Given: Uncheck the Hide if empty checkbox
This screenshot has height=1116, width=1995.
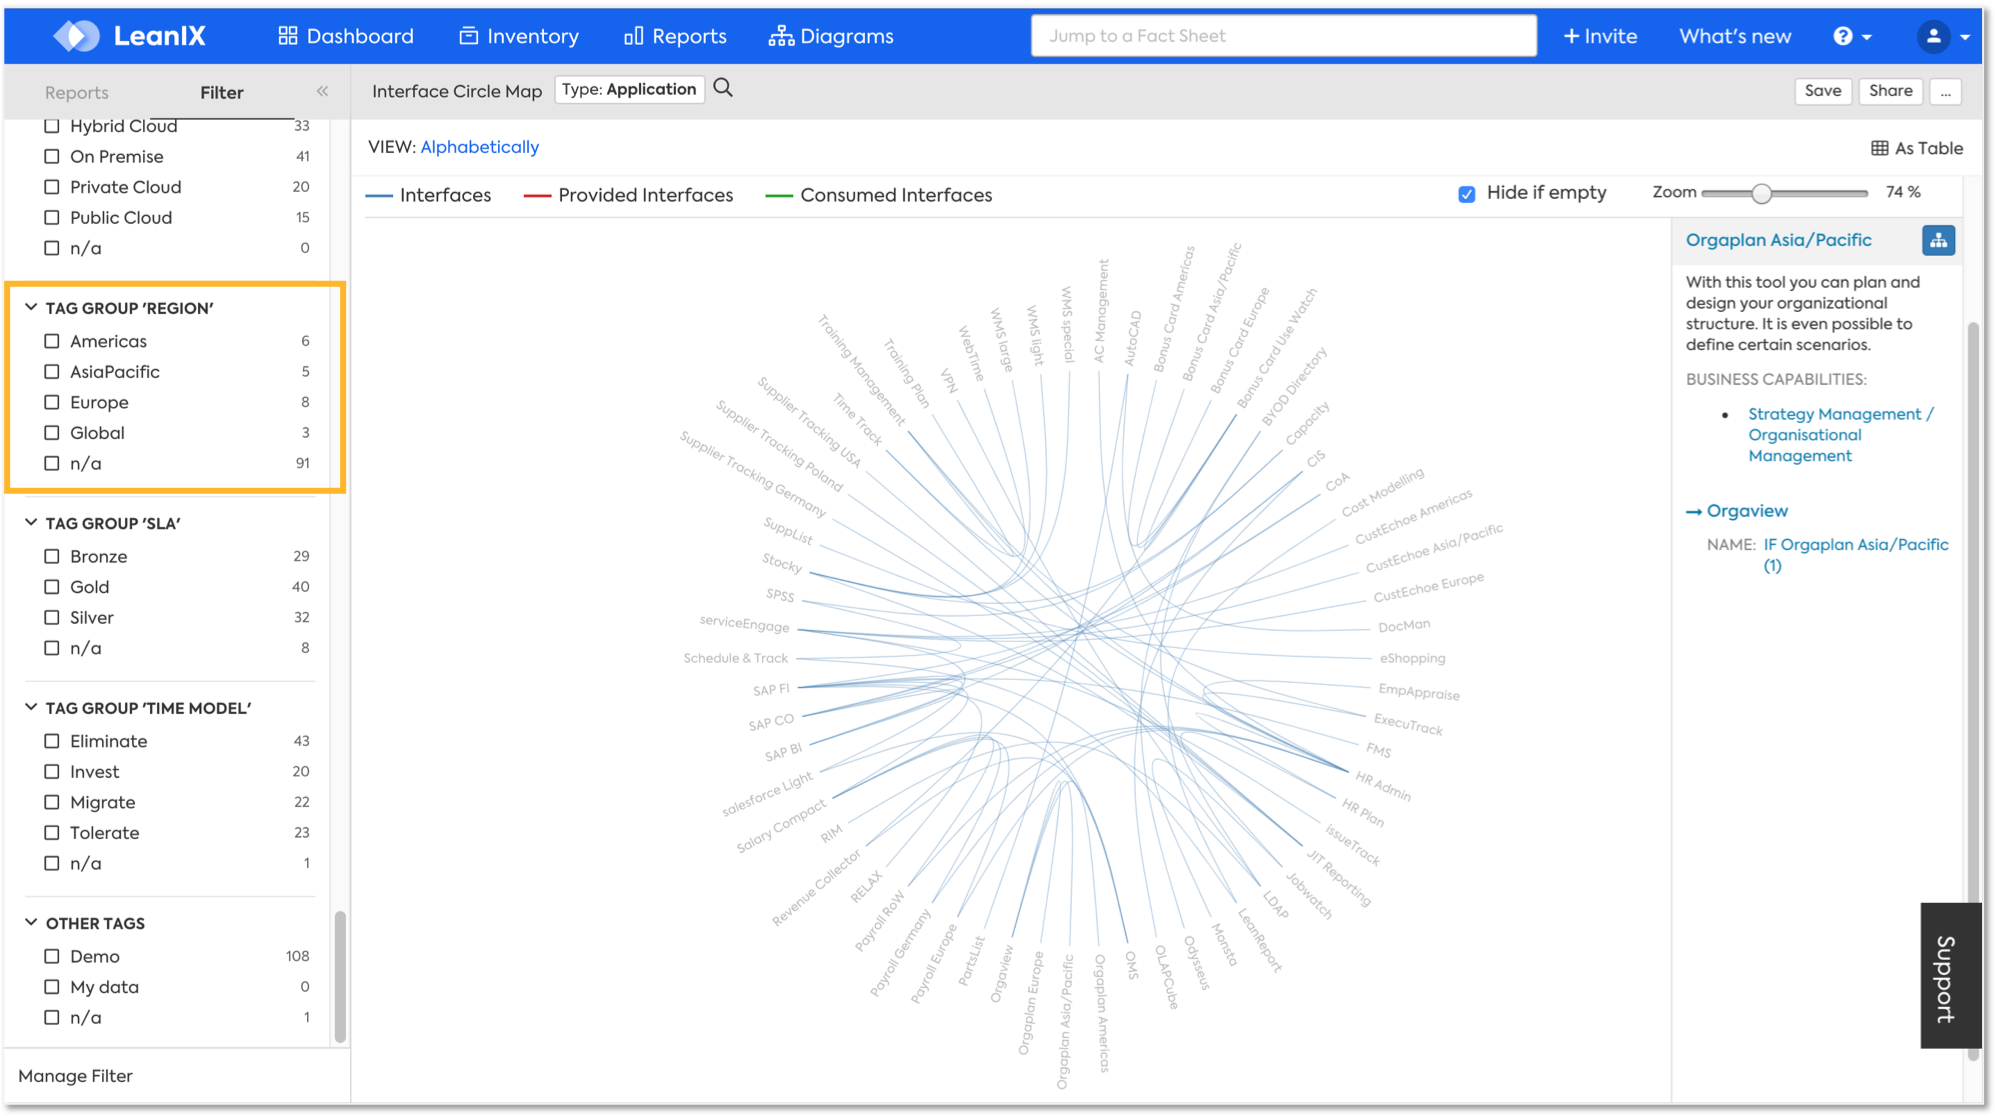Looking at the screenshot, I should click(x=1466, y=194).
